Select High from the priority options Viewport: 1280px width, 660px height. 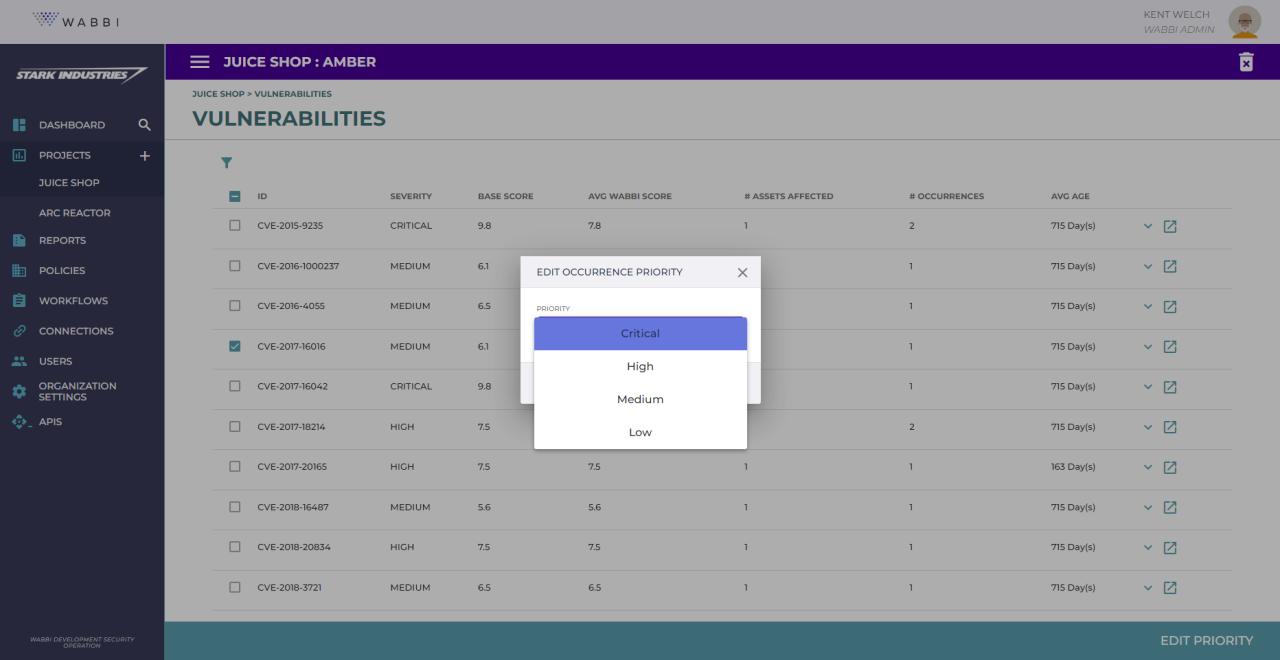(x=640, y=366)
